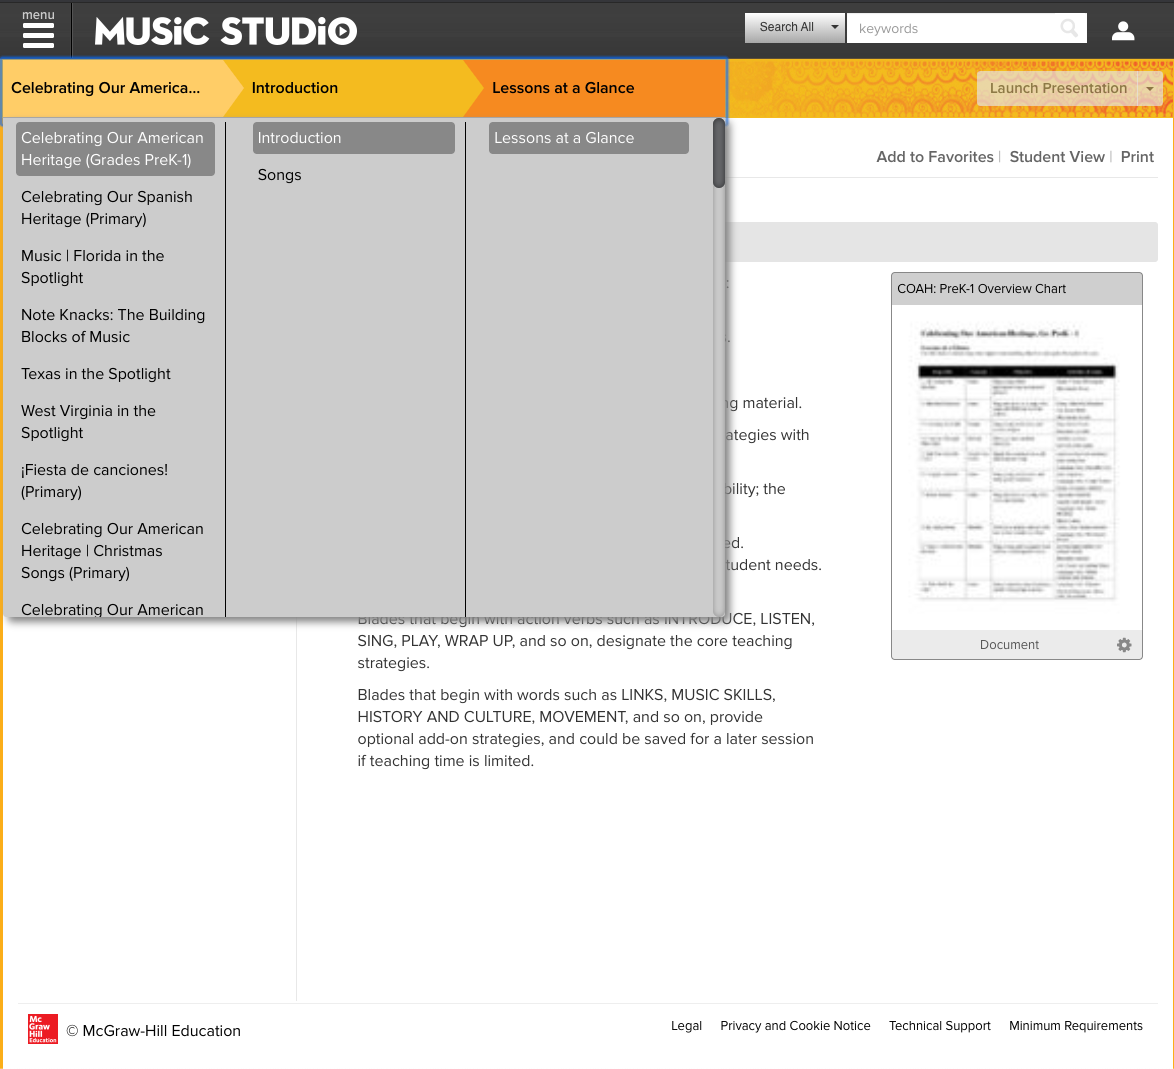The width and height of the screenshot is (1174, 1069).
Task: Click Add to Favorites
Action: point(934,157)
